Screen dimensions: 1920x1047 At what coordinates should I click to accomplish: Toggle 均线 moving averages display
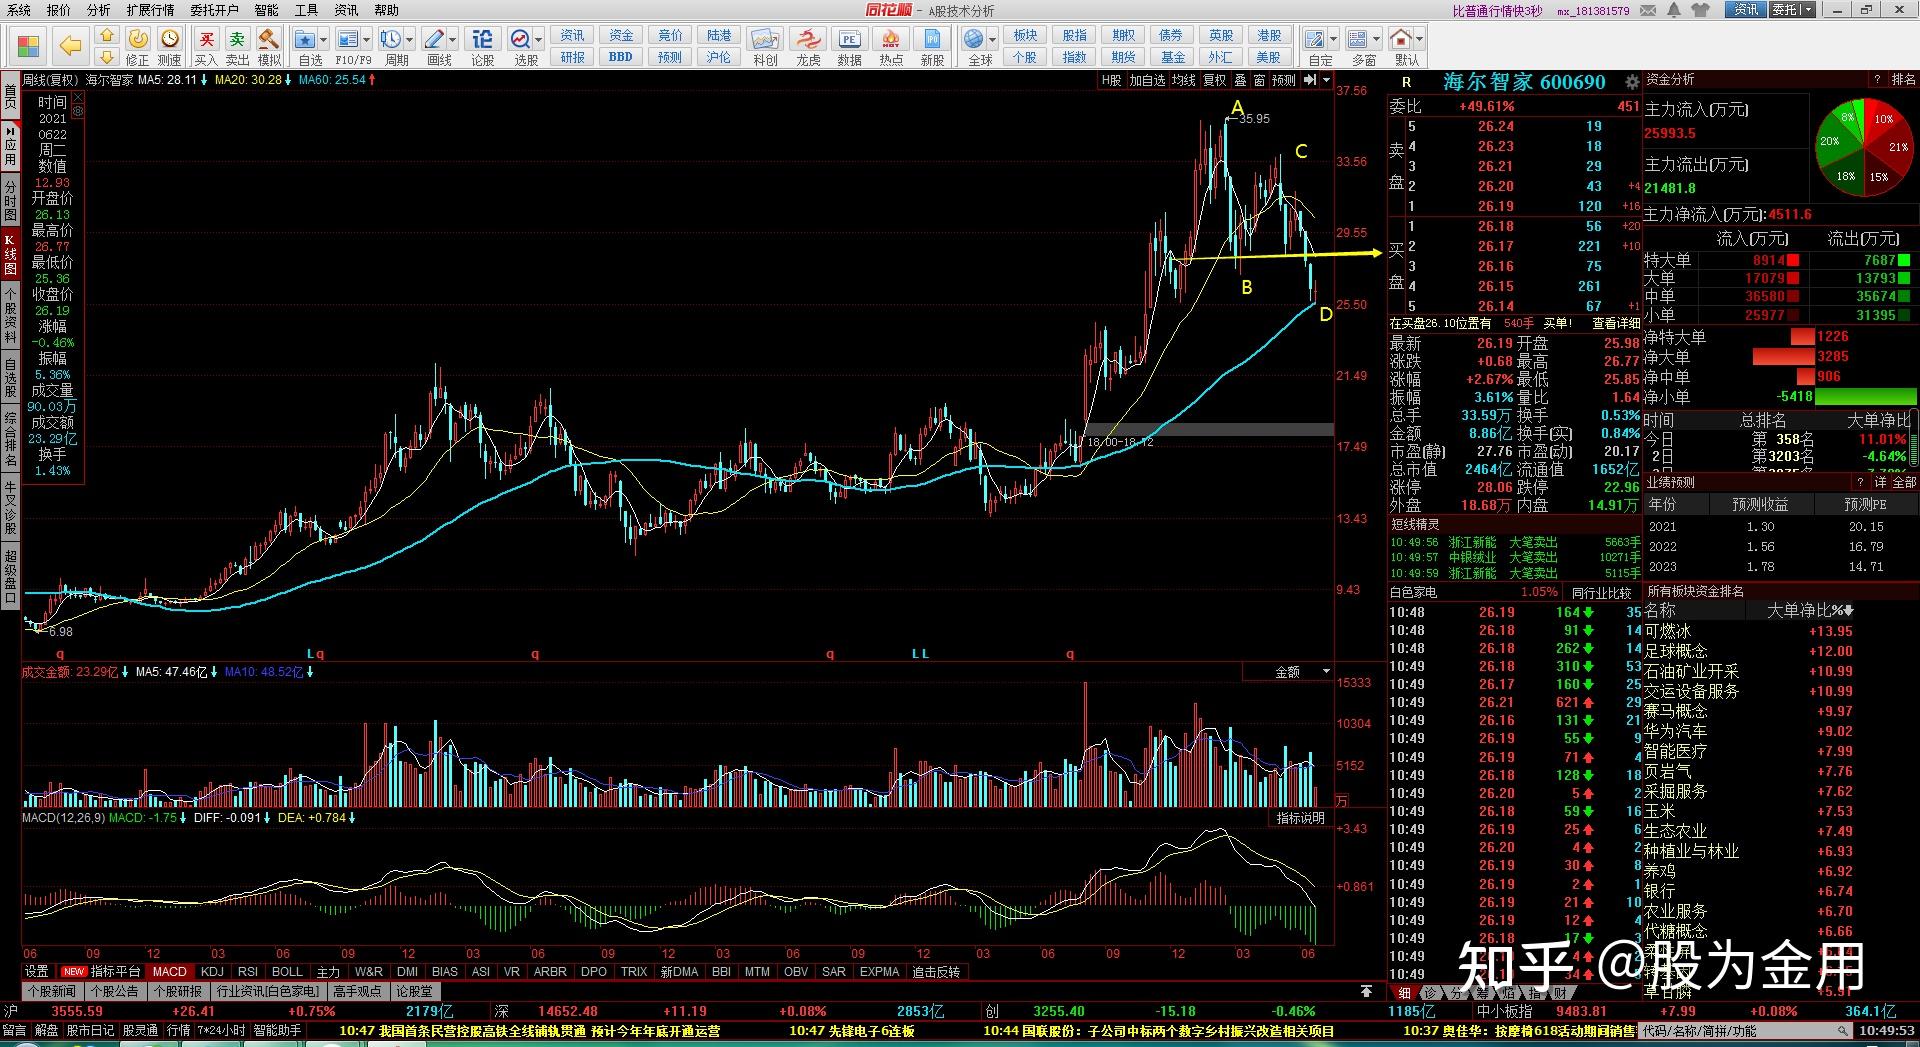[x=1184, y=80]
